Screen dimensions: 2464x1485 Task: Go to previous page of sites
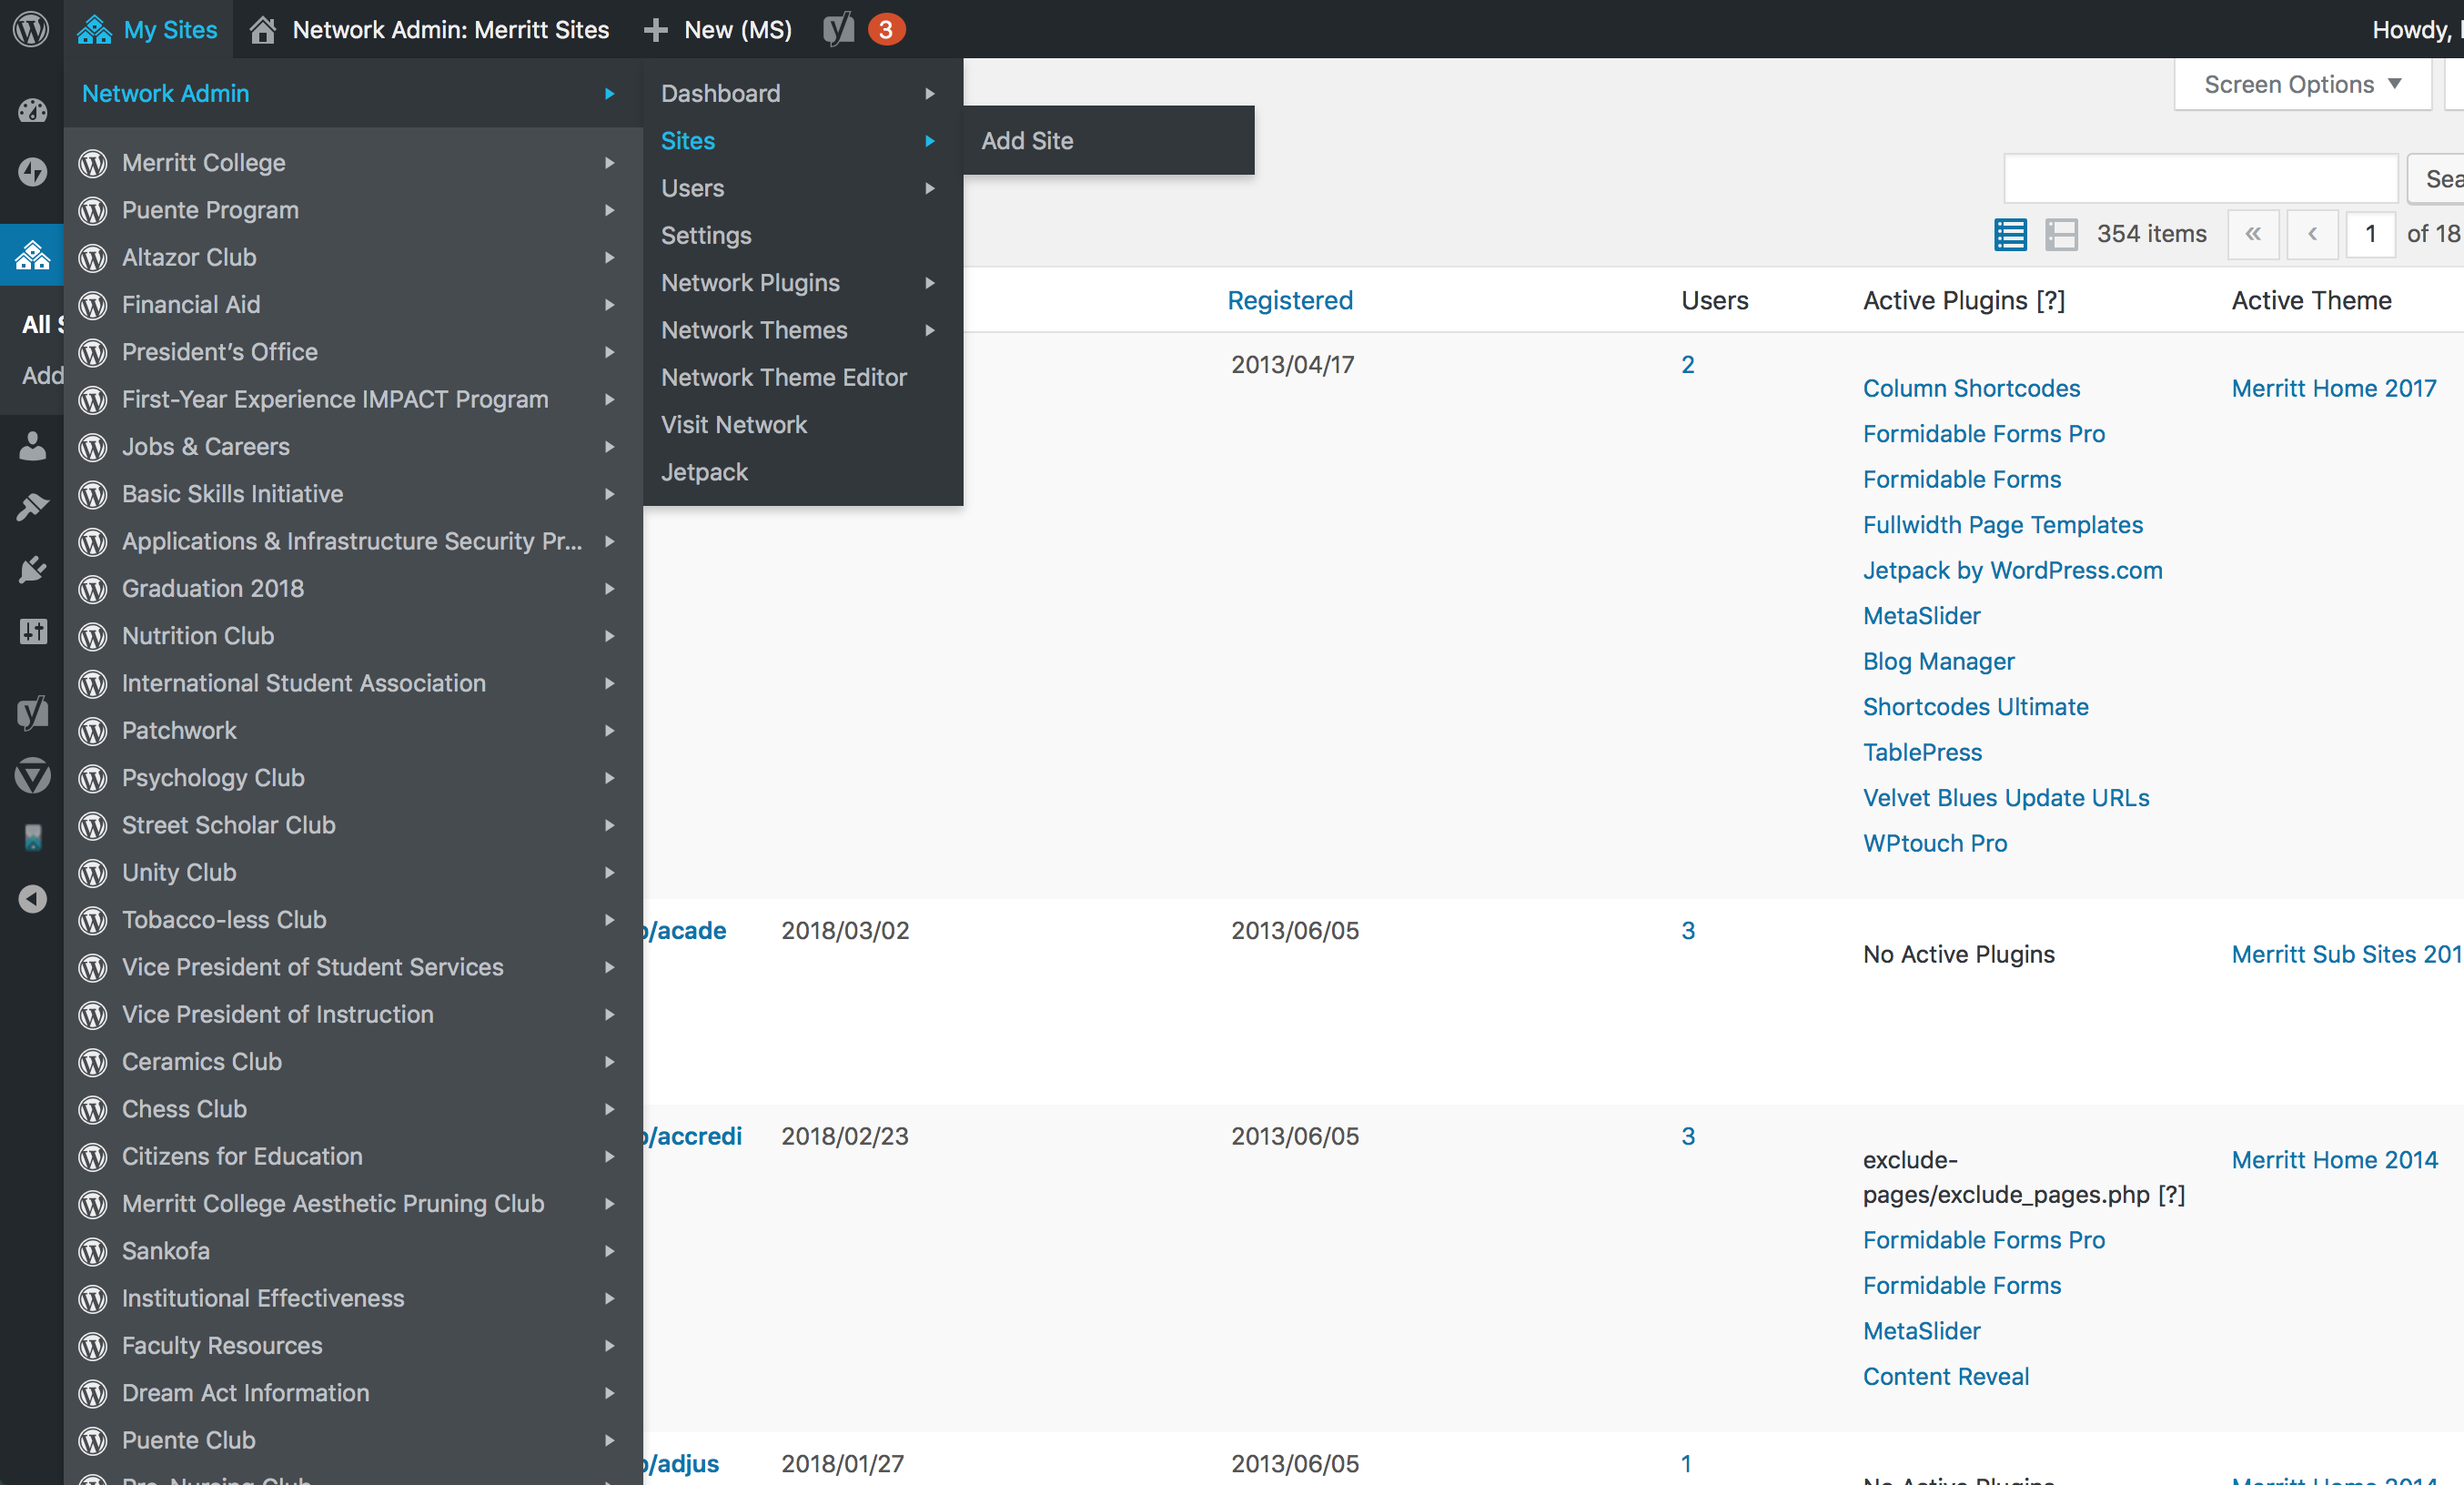pos(2312,234)
